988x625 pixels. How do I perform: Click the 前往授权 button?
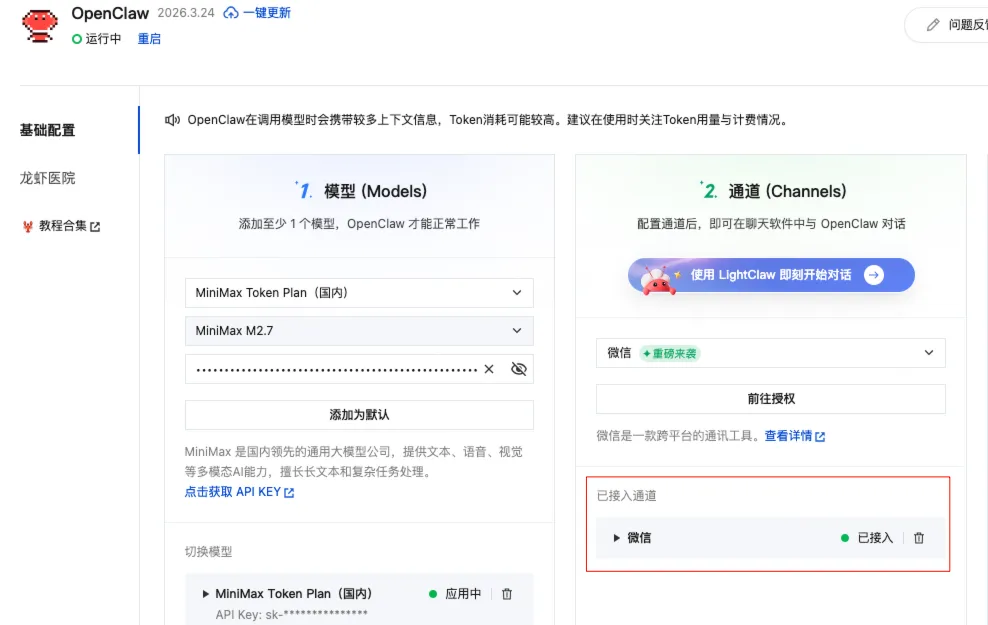(x=771, y=399)
